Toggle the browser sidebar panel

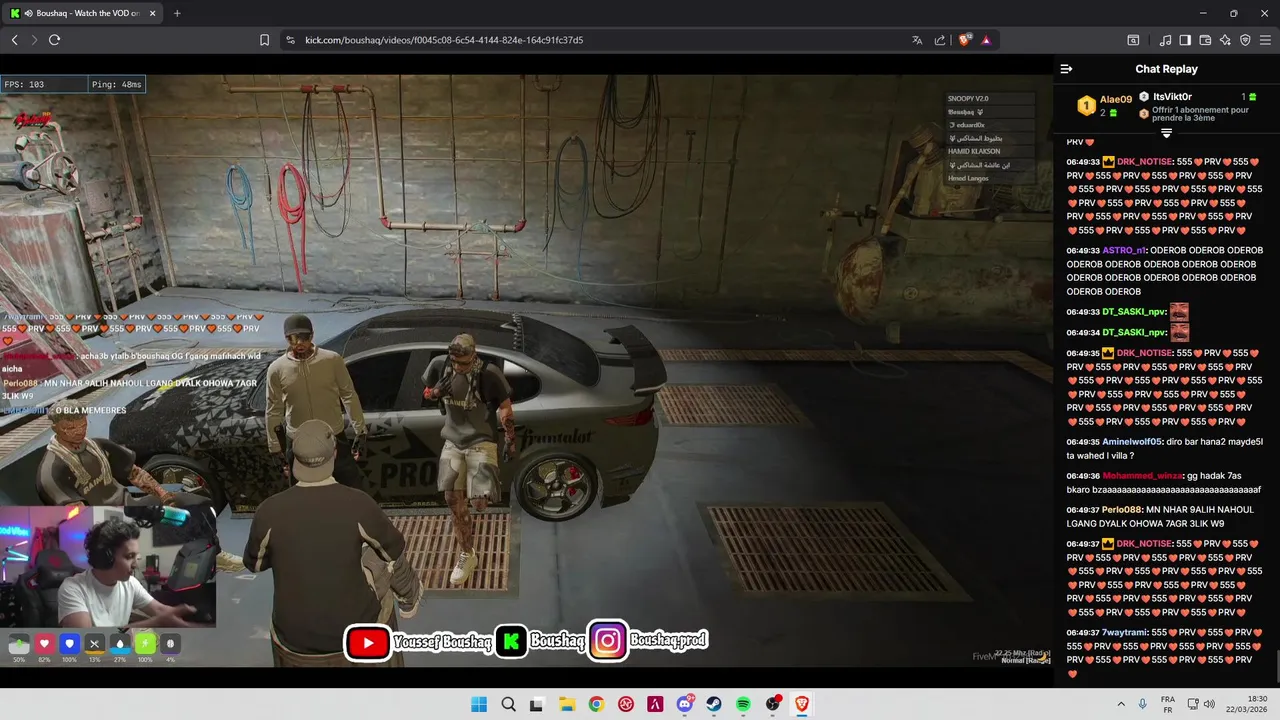(x=1185, y=40)
